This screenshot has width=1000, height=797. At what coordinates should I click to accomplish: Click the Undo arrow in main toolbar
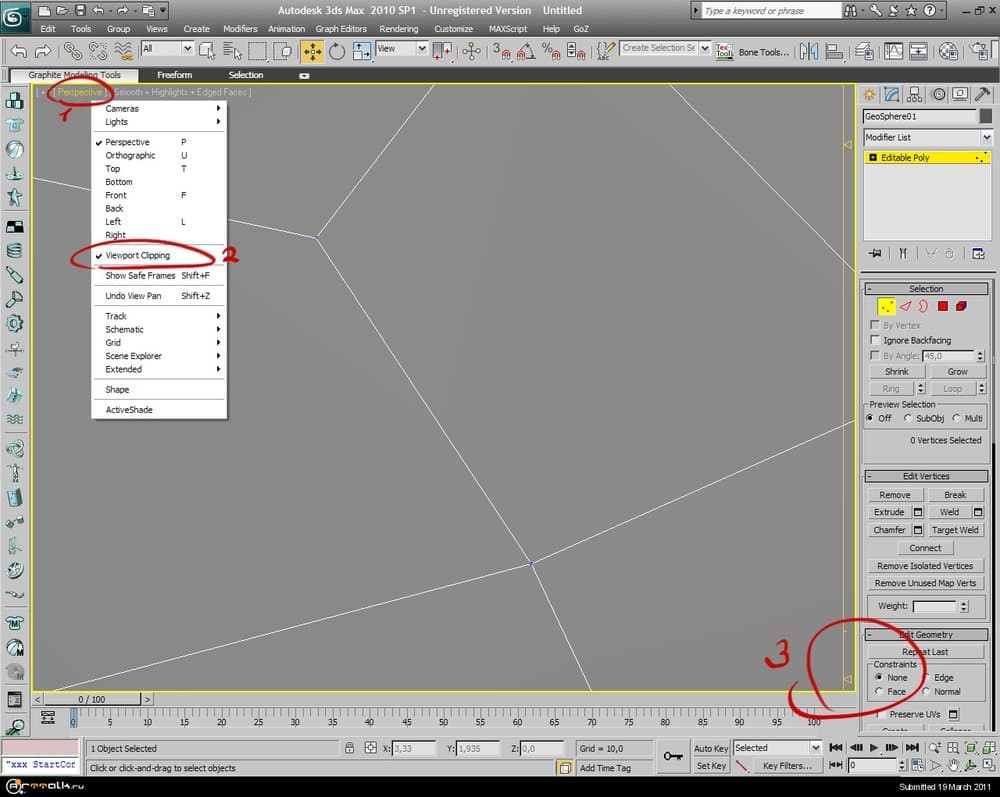(19, 50)
